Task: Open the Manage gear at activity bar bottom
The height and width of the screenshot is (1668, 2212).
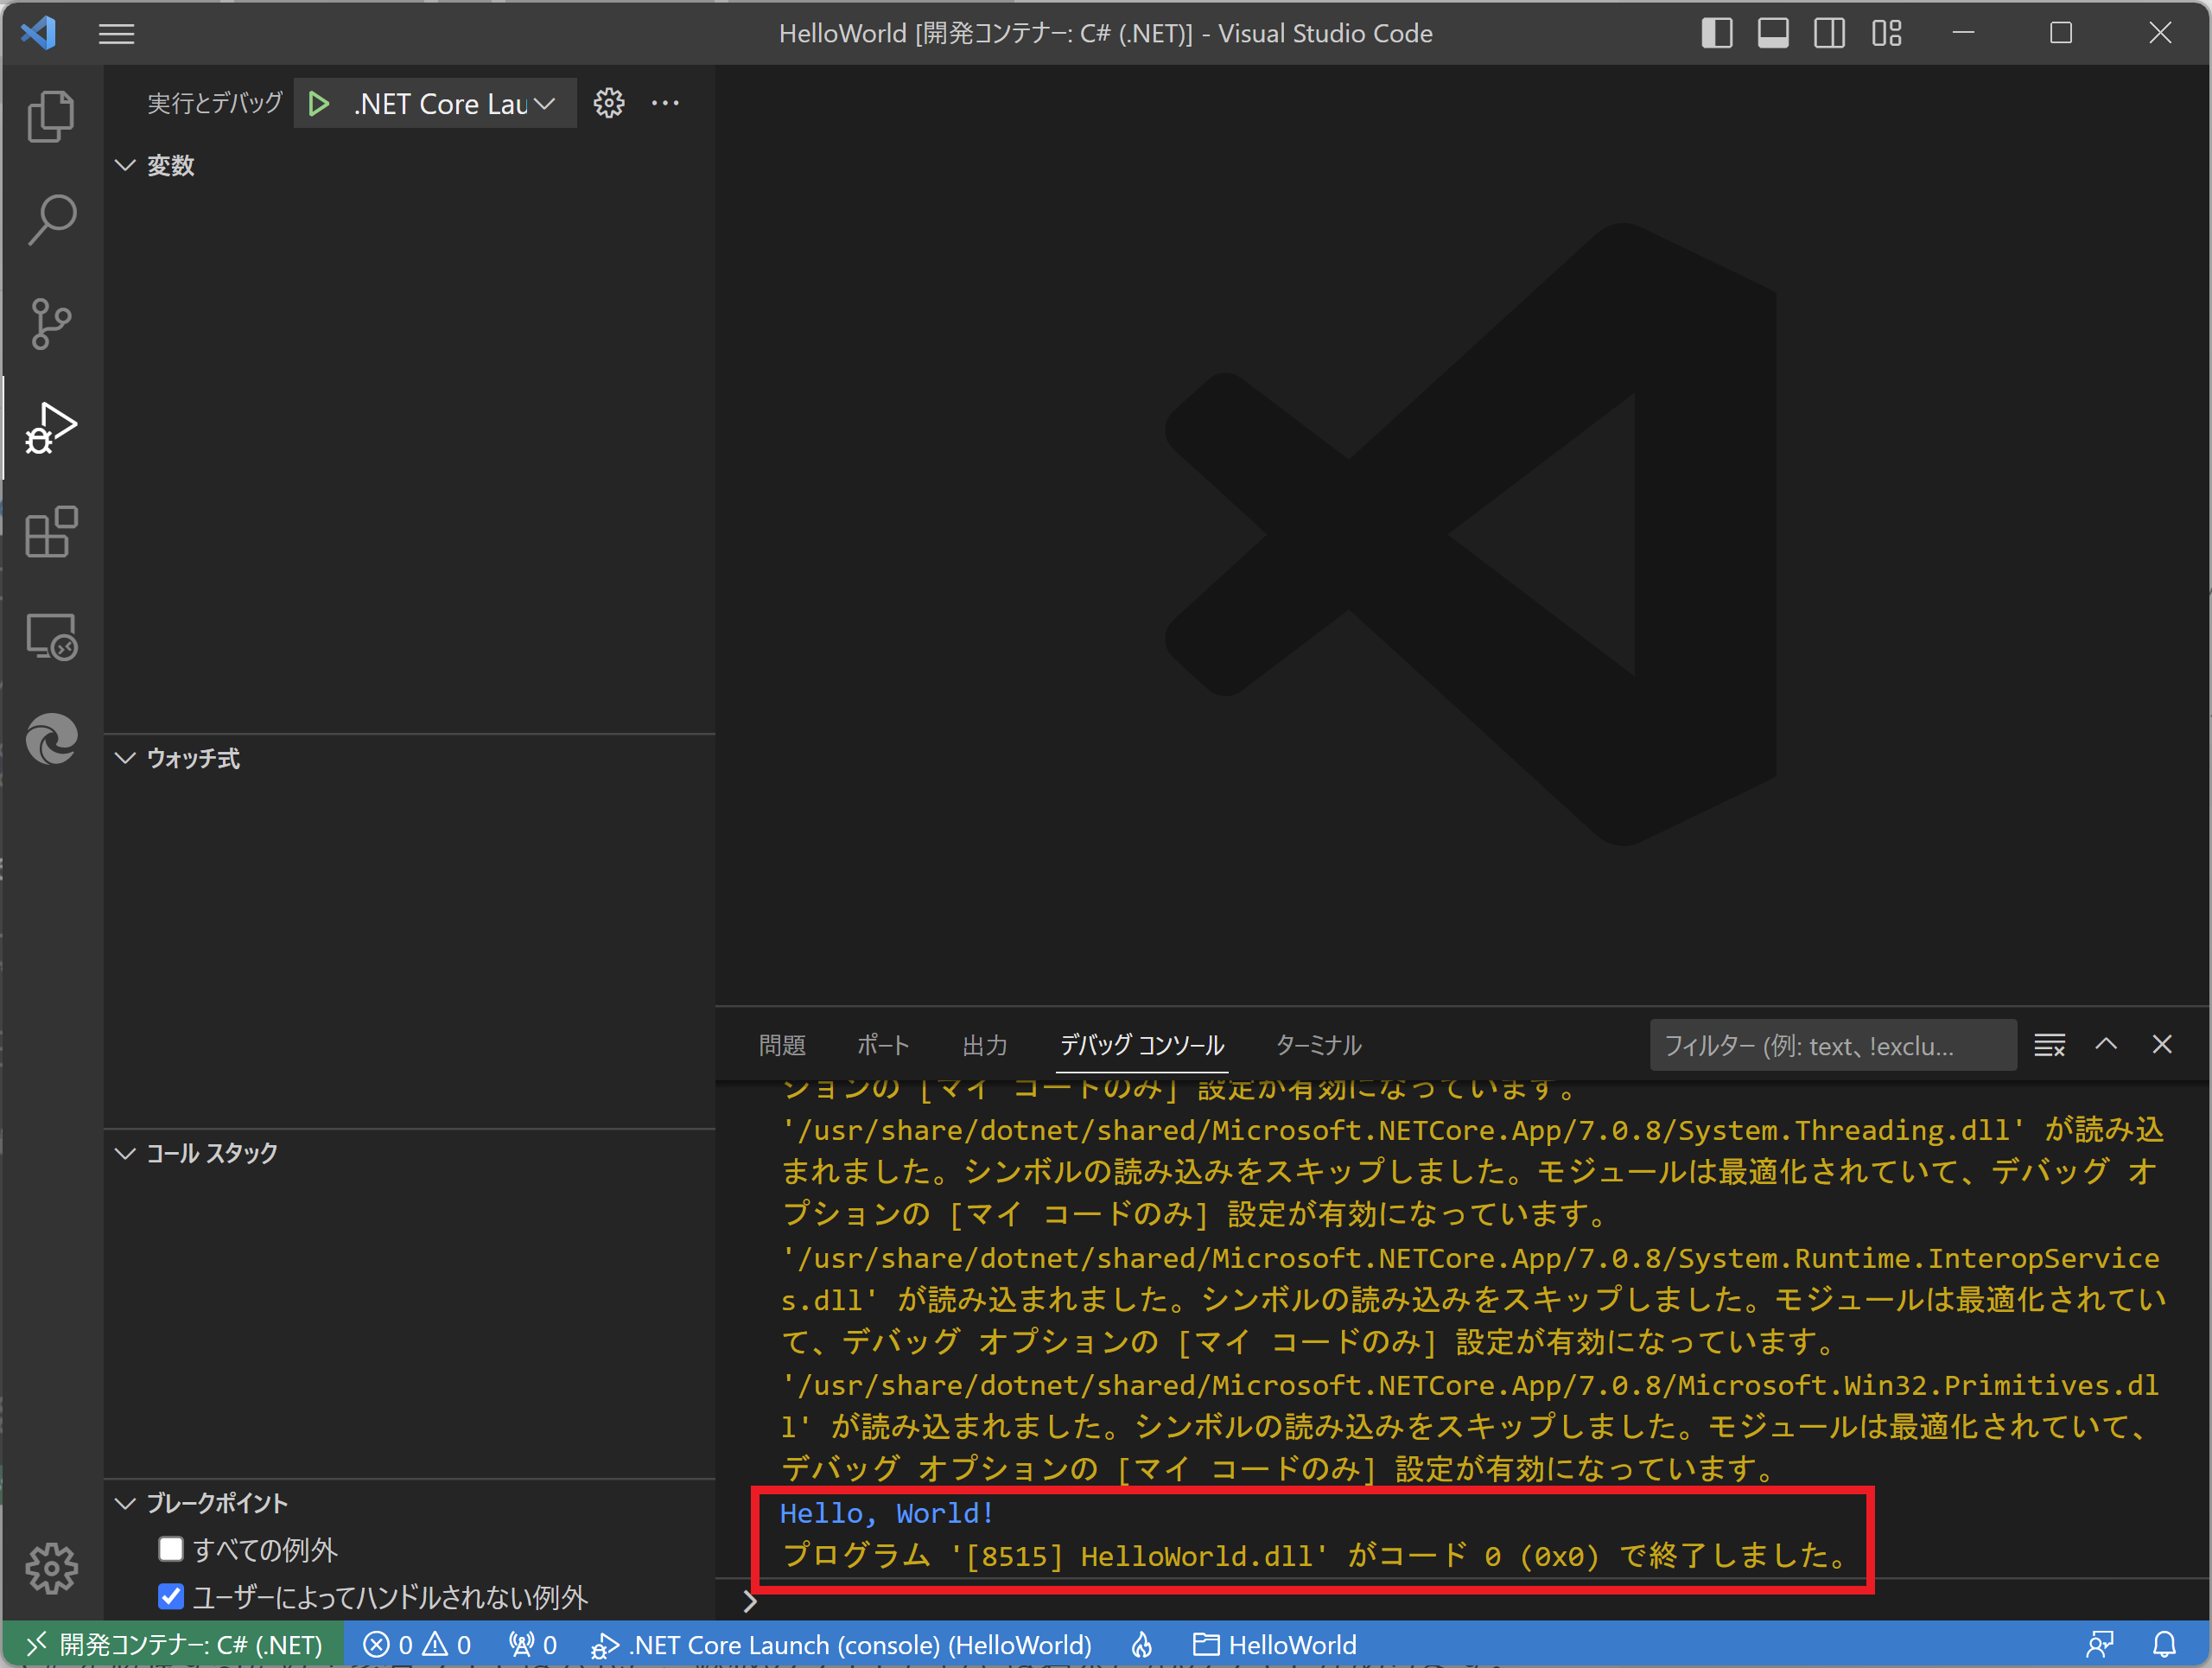Action: [x=51, y=1568]
